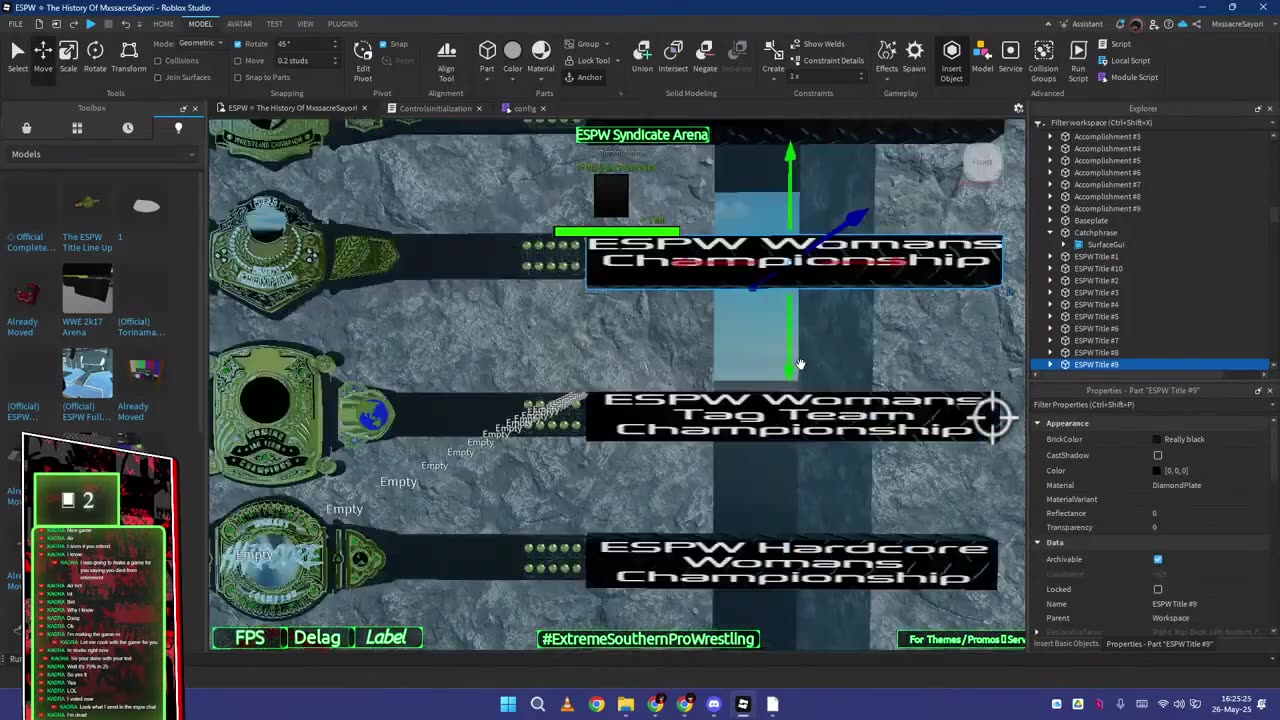
Task: Toggle the Rotate snapping checkbox
Action: pos(238,44)
